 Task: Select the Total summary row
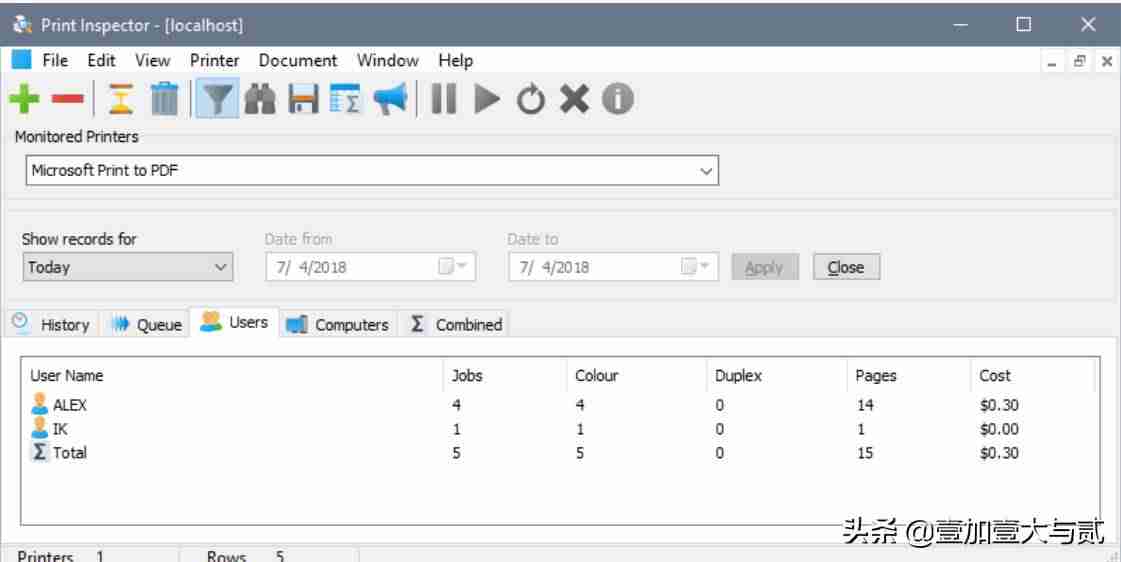point(560,453)
